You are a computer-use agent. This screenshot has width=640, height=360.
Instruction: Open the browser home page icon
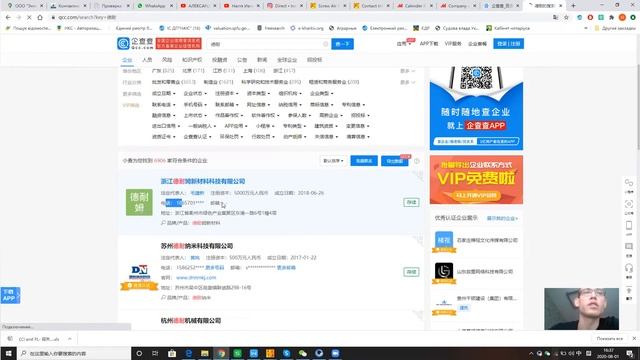coord(40,18)
